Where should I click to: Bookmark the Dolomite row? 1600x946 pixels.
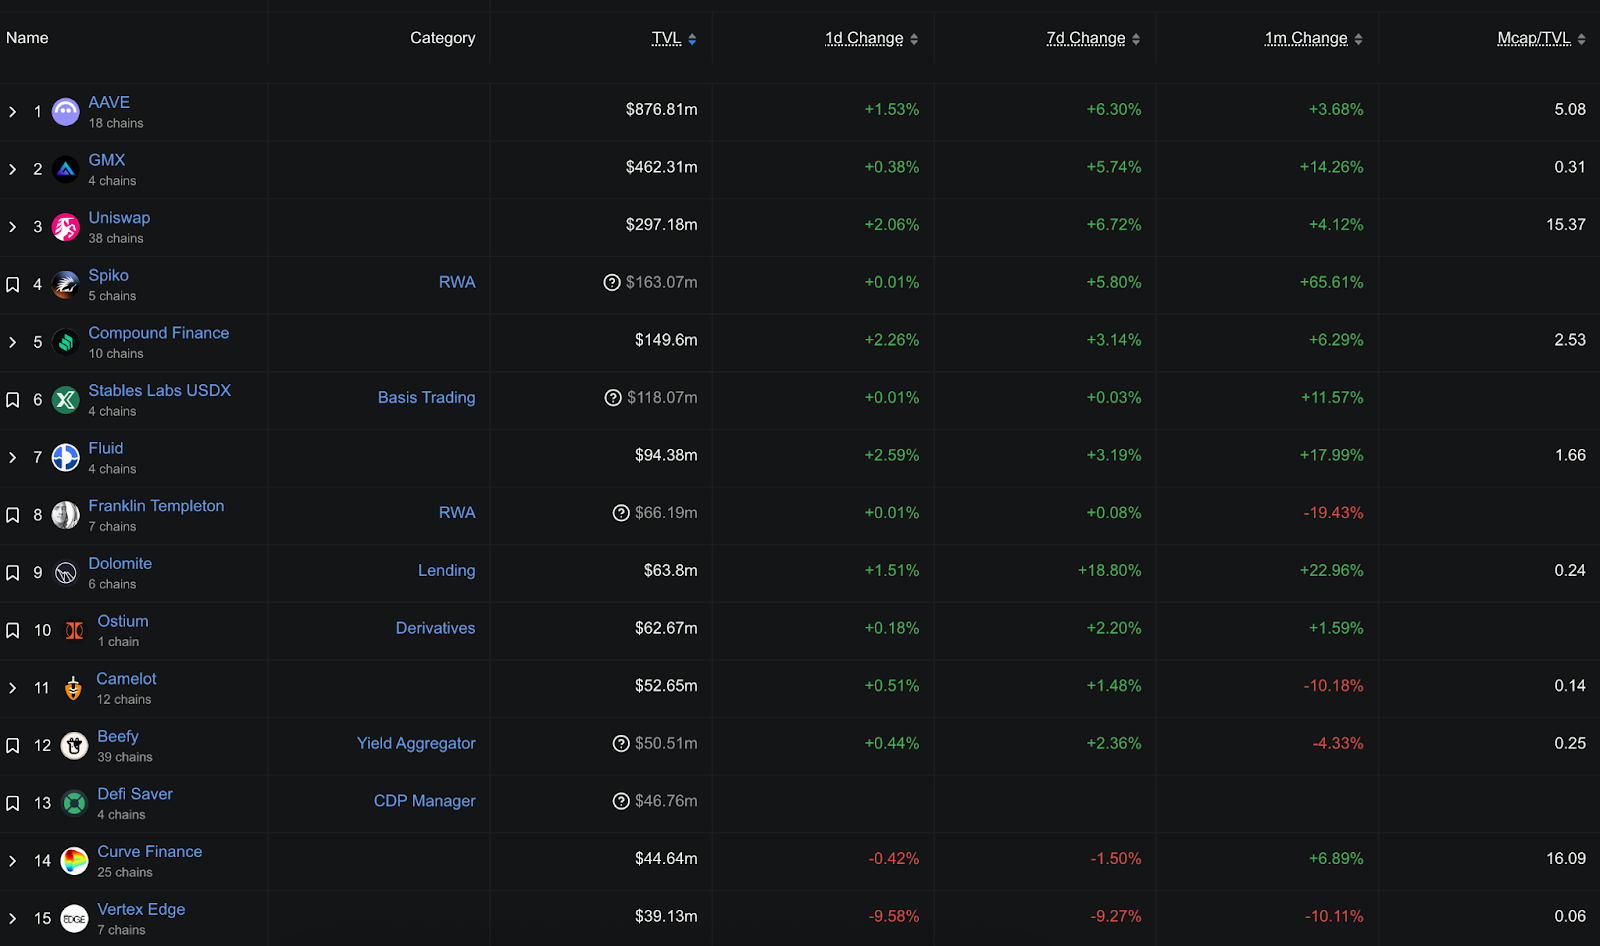(x=13, y=573)
